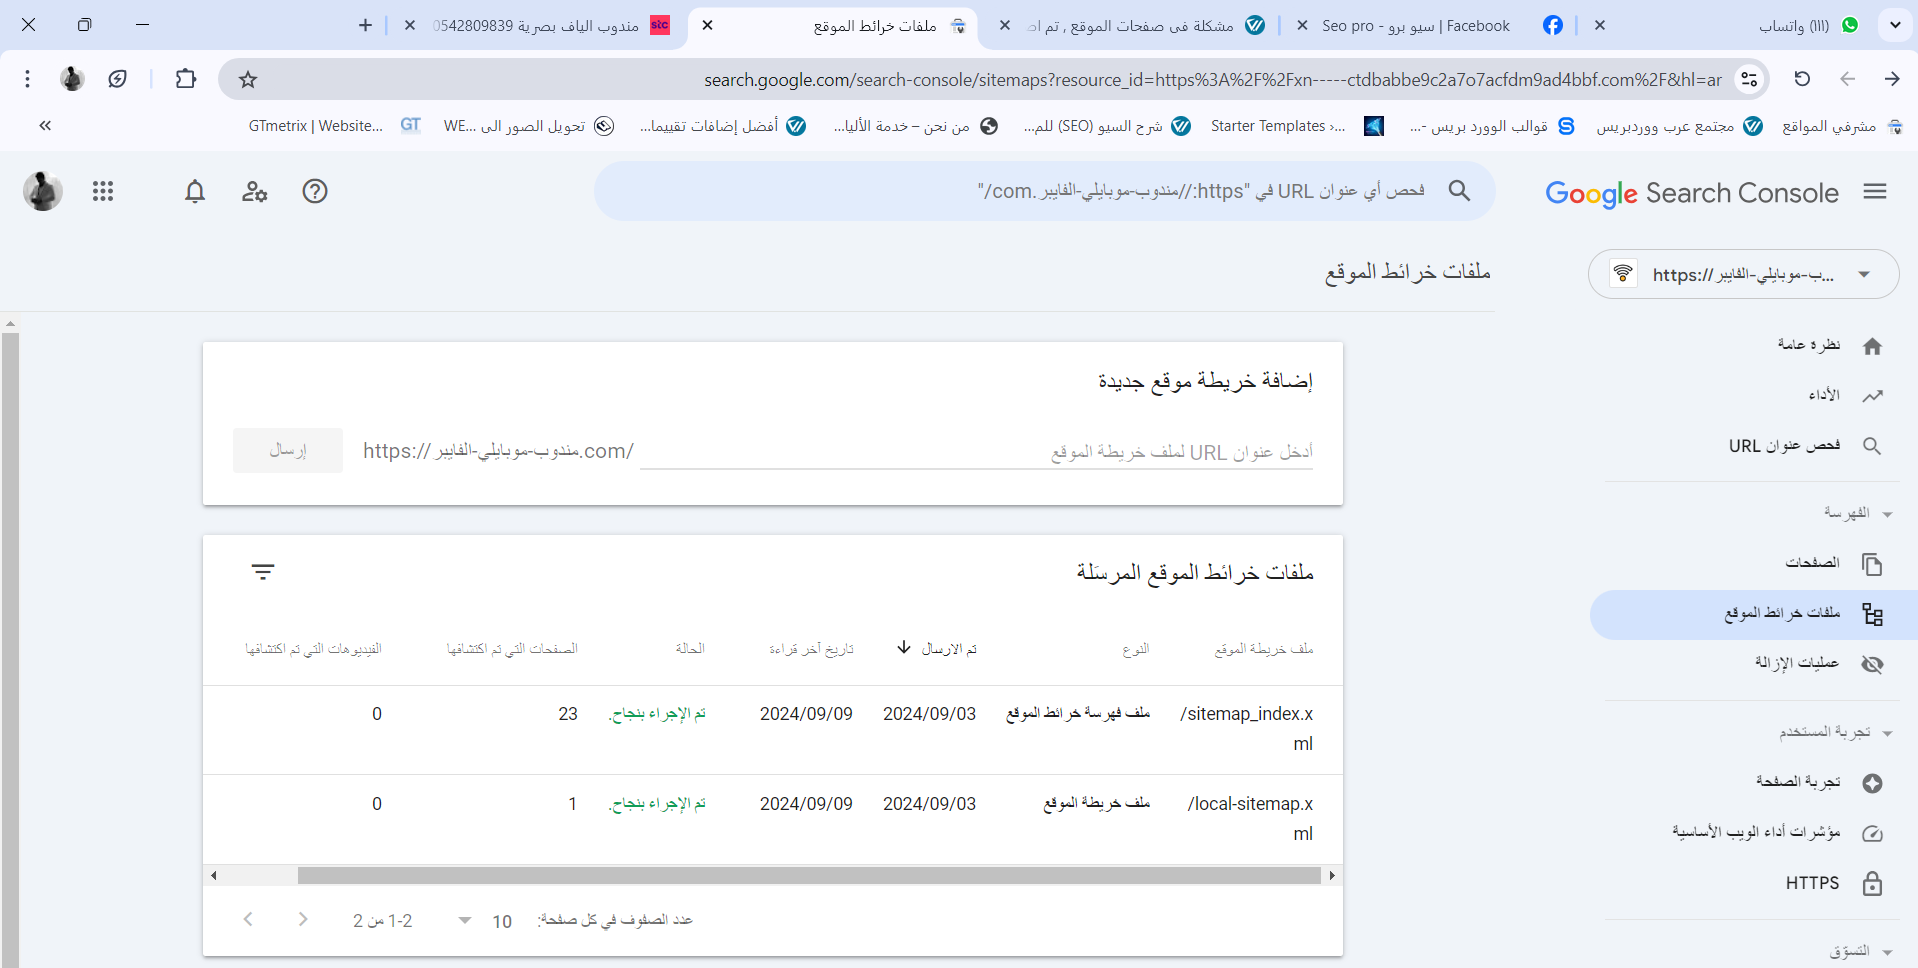Open Chrome tab search dropdown
The image size is (1918, 968).
1895,25
